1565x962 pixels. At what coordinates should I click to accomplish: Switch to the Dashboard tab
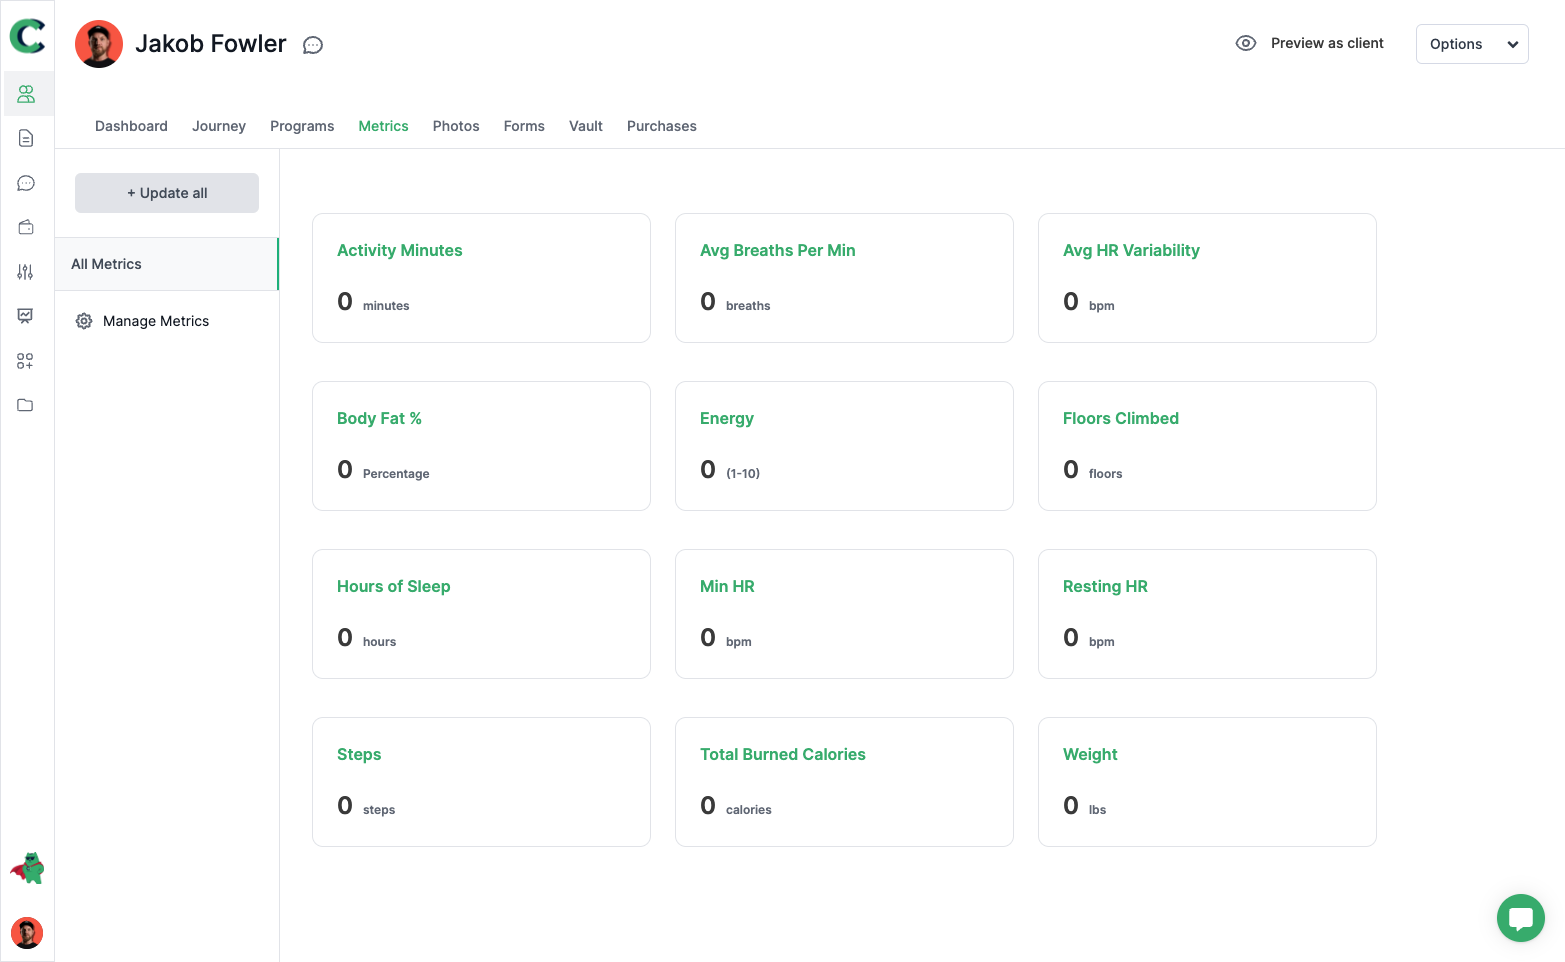pyautogui.click(x=131, y=126)
